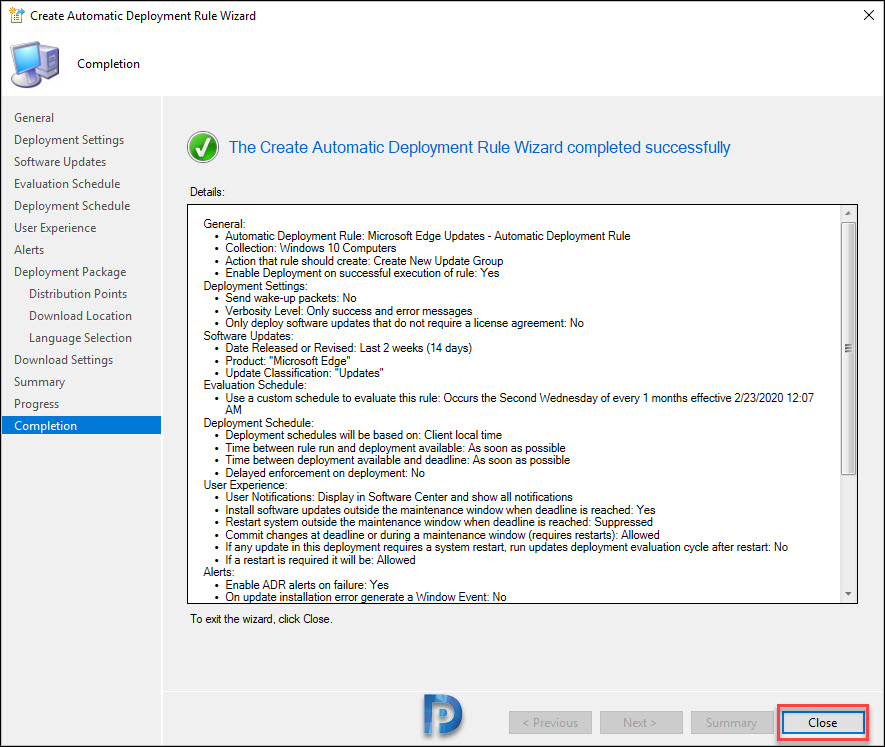Viewport: 885px width, 747px height.
Task: Click the greyed-out Previous button
Action: click(x=550, y=723)
